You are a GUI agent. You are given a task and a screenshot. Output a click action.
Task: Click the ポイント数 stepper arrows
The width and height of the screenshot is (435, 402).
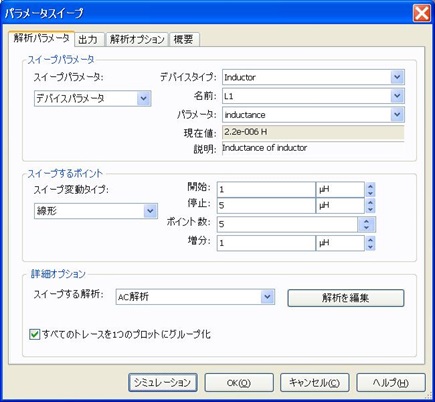coord(367,224)
